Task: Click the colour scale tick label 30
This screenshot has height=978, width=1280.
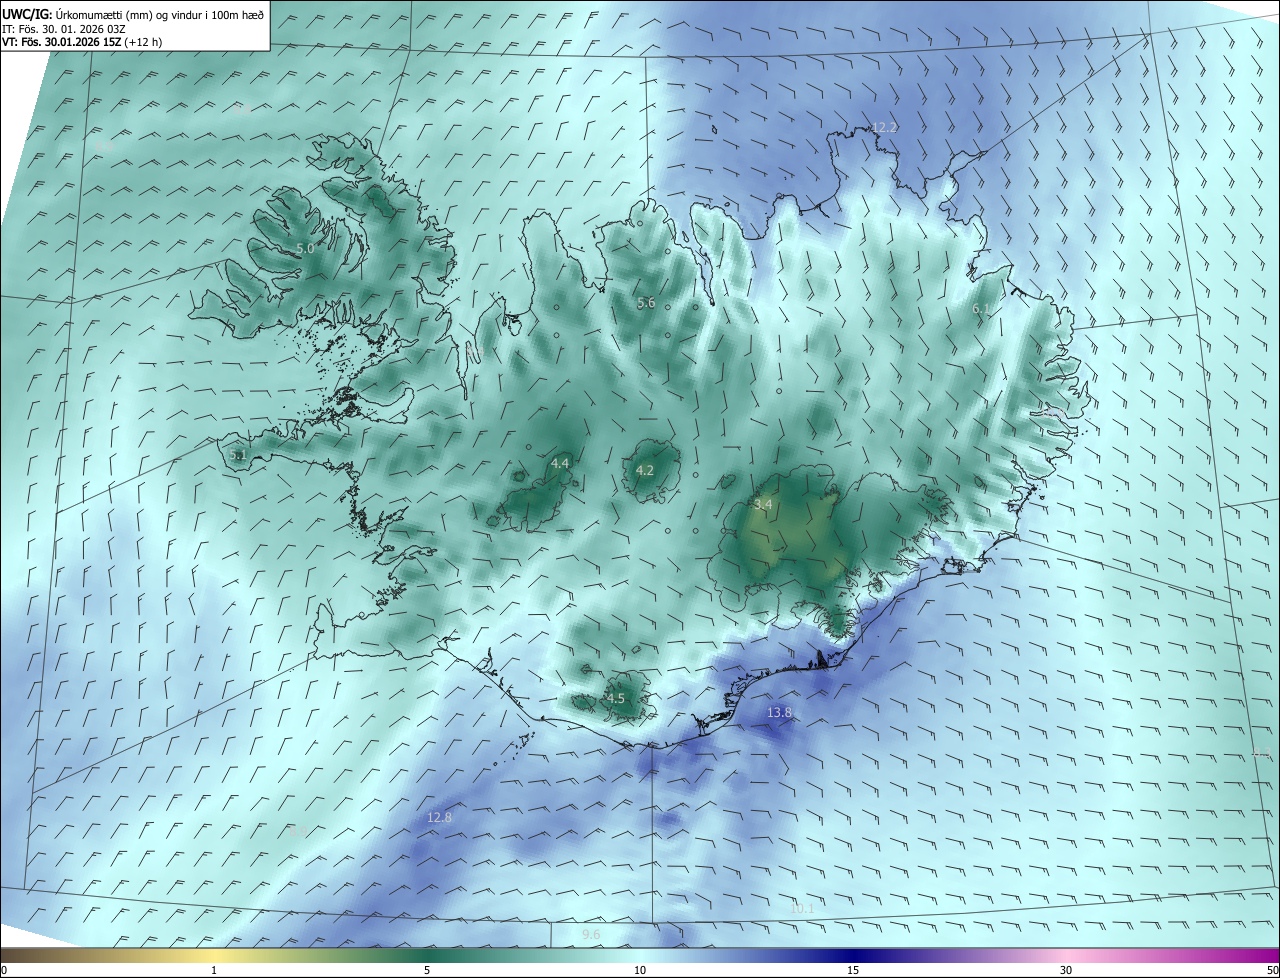Action: click(1066, 970)
